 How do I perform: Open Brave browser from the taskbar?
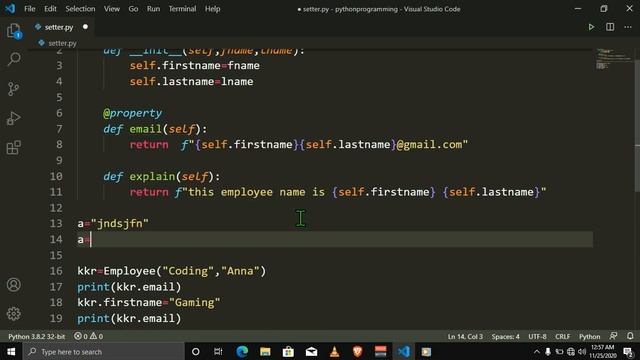coord(358,351)
